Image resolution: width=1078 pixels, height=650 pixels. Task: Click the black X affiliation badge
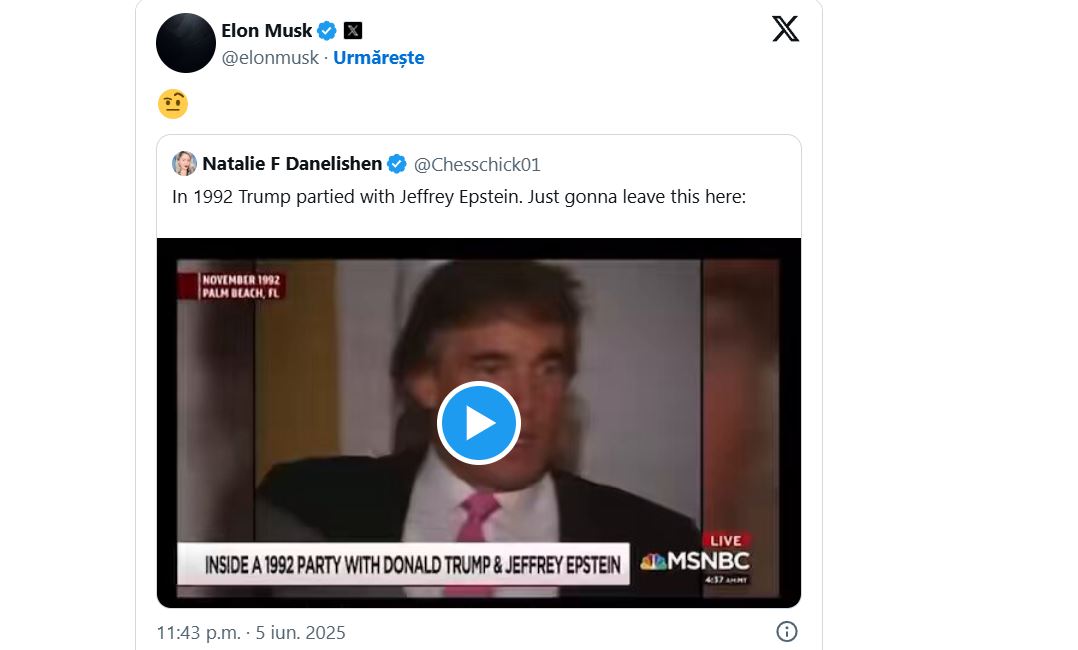click(353, 30)
